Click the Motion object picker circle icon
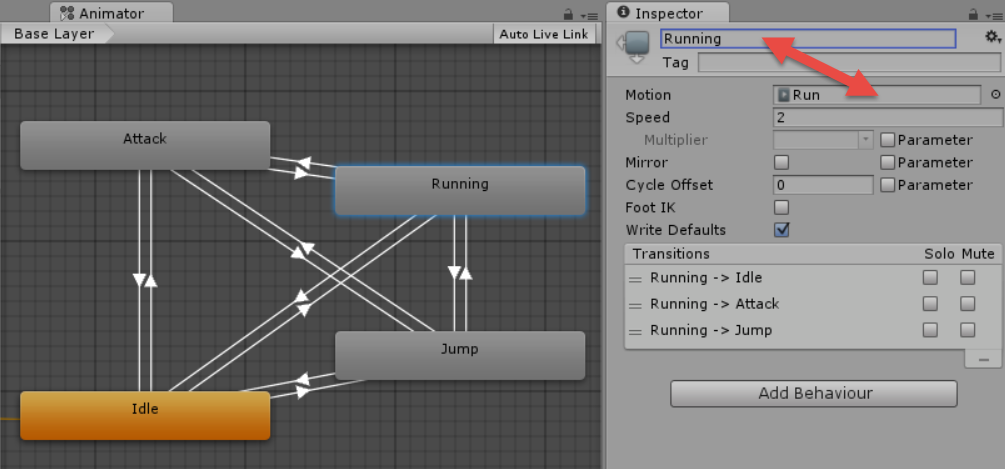This screenshot has height=469, width=1005. (995, 95)
